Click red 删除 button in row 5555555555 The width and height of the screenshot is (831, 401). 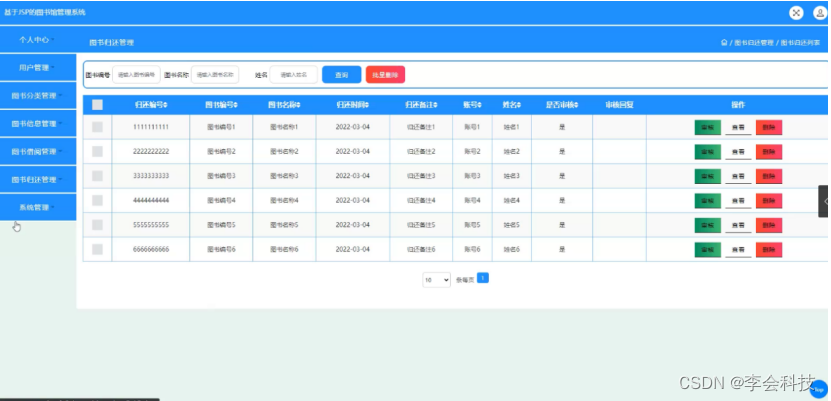769,225
